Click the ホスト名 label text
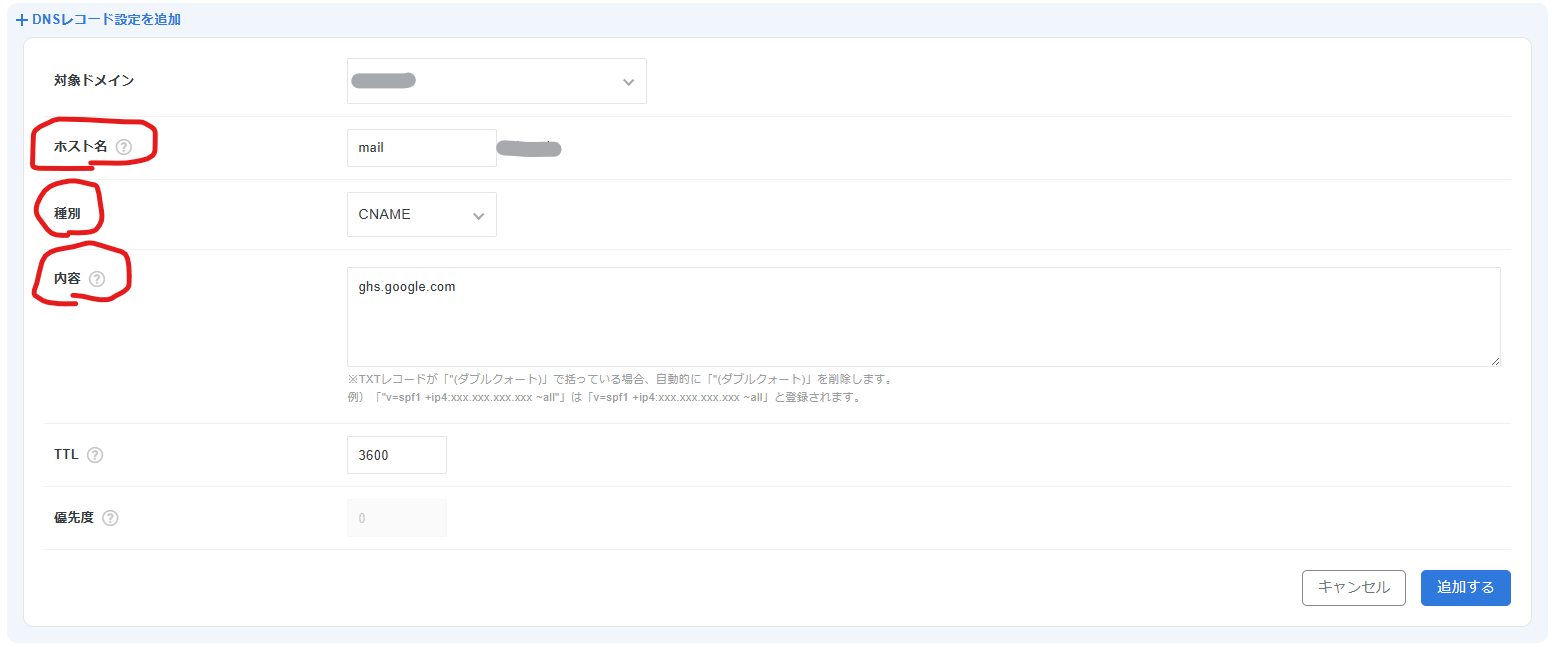1553x647 pixels. click(x=81, y=147)
